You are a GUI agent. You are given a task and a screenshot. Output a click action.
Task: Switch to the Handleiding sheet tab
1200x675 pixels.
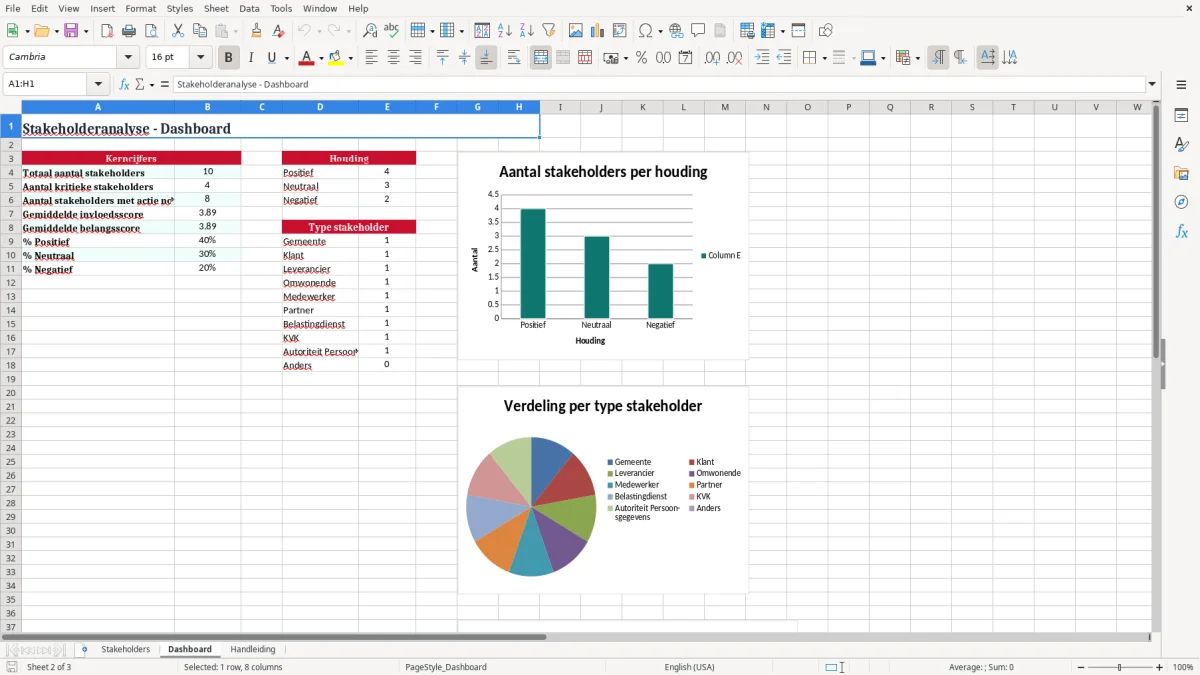253,650
